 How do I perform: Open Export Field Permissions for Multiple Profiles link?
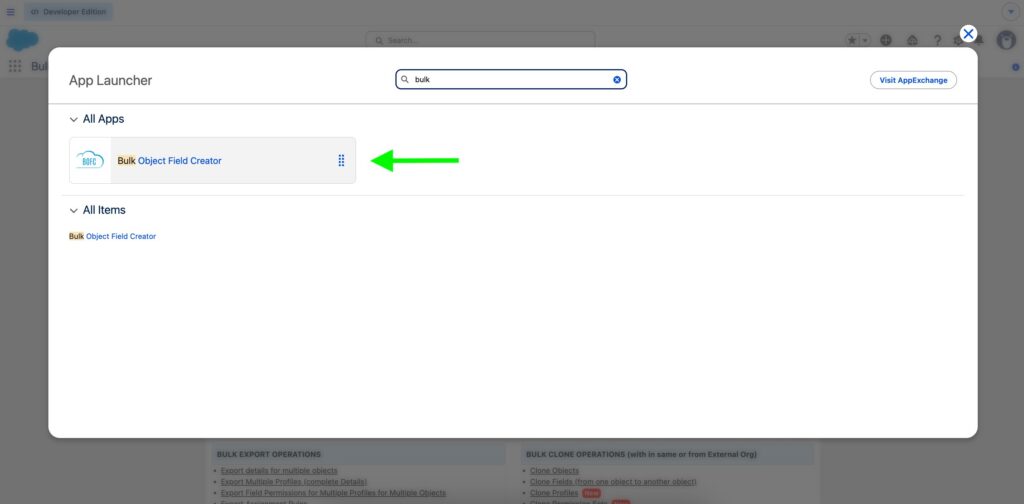click(x=333, y=493)
